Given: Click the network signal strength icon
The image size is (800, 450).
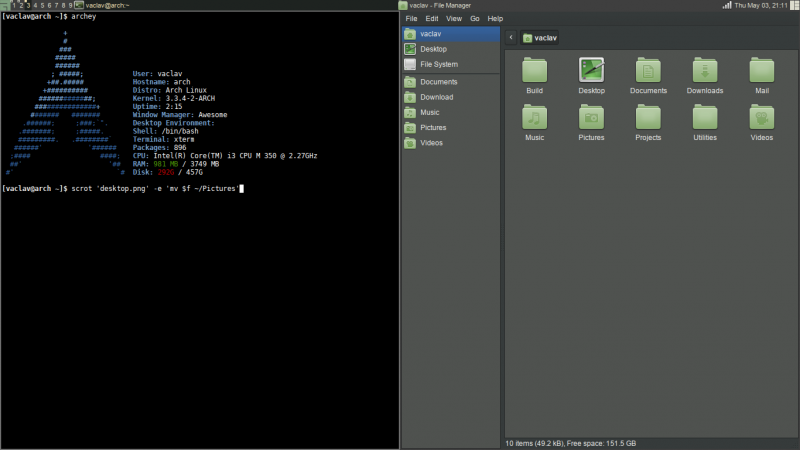Looking at the screenshot, I should (727, 5).
